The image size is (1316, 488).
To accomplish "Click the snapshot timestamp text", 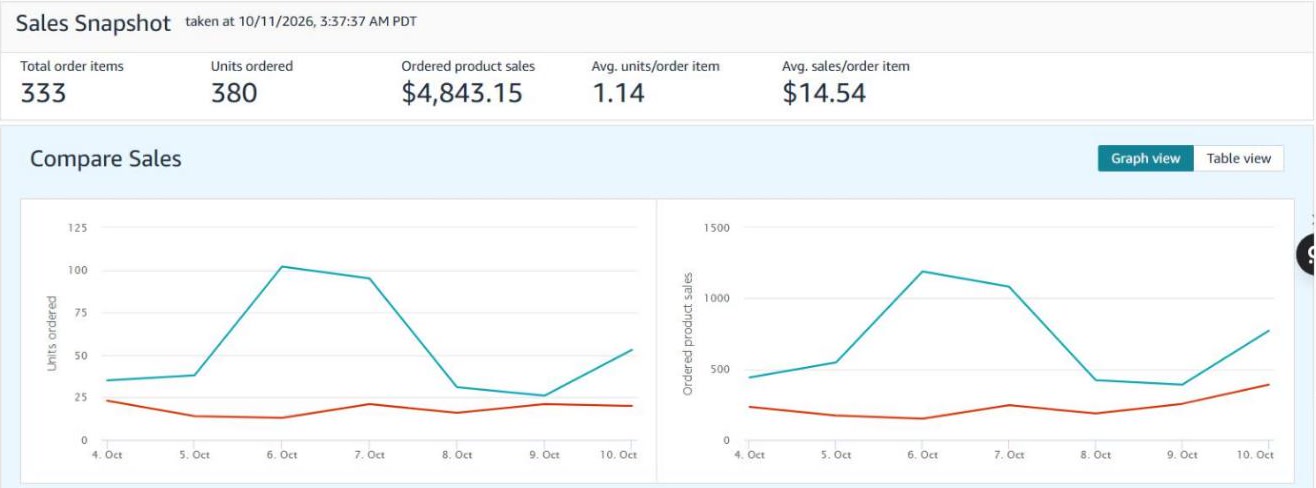I will [301, 22].
